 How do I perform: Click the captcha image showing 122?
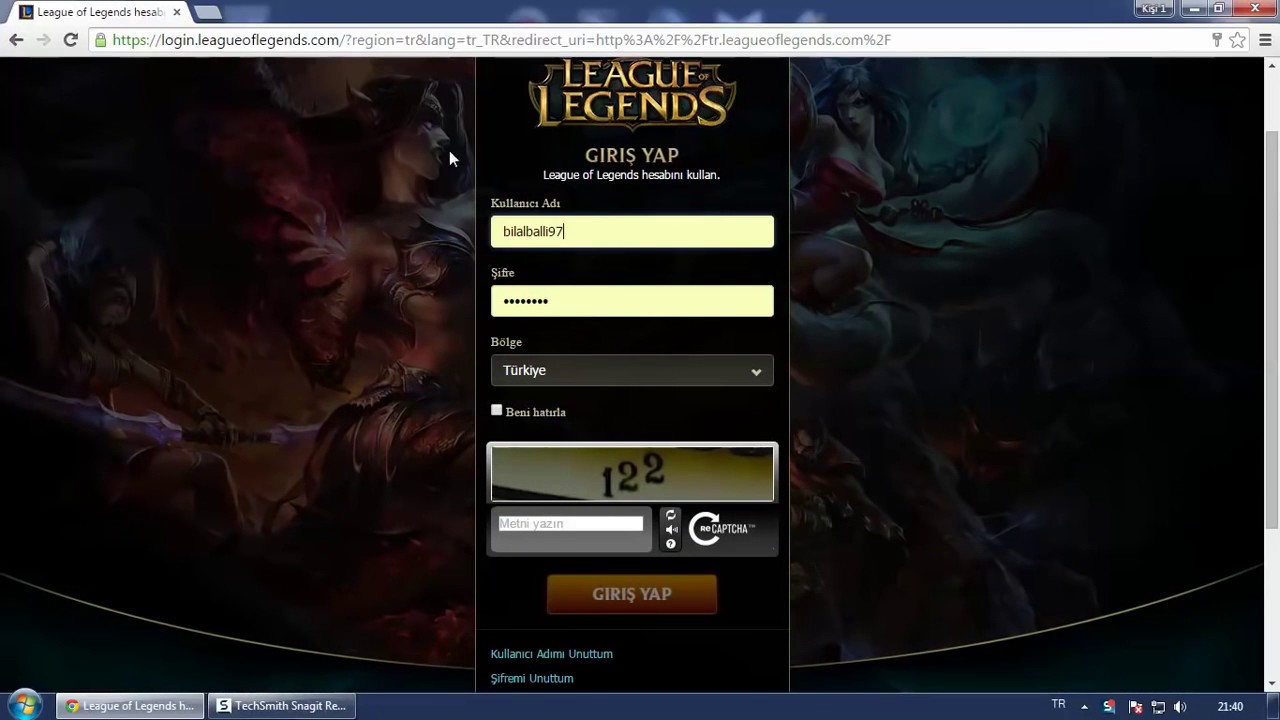click(x=632, y=473)
